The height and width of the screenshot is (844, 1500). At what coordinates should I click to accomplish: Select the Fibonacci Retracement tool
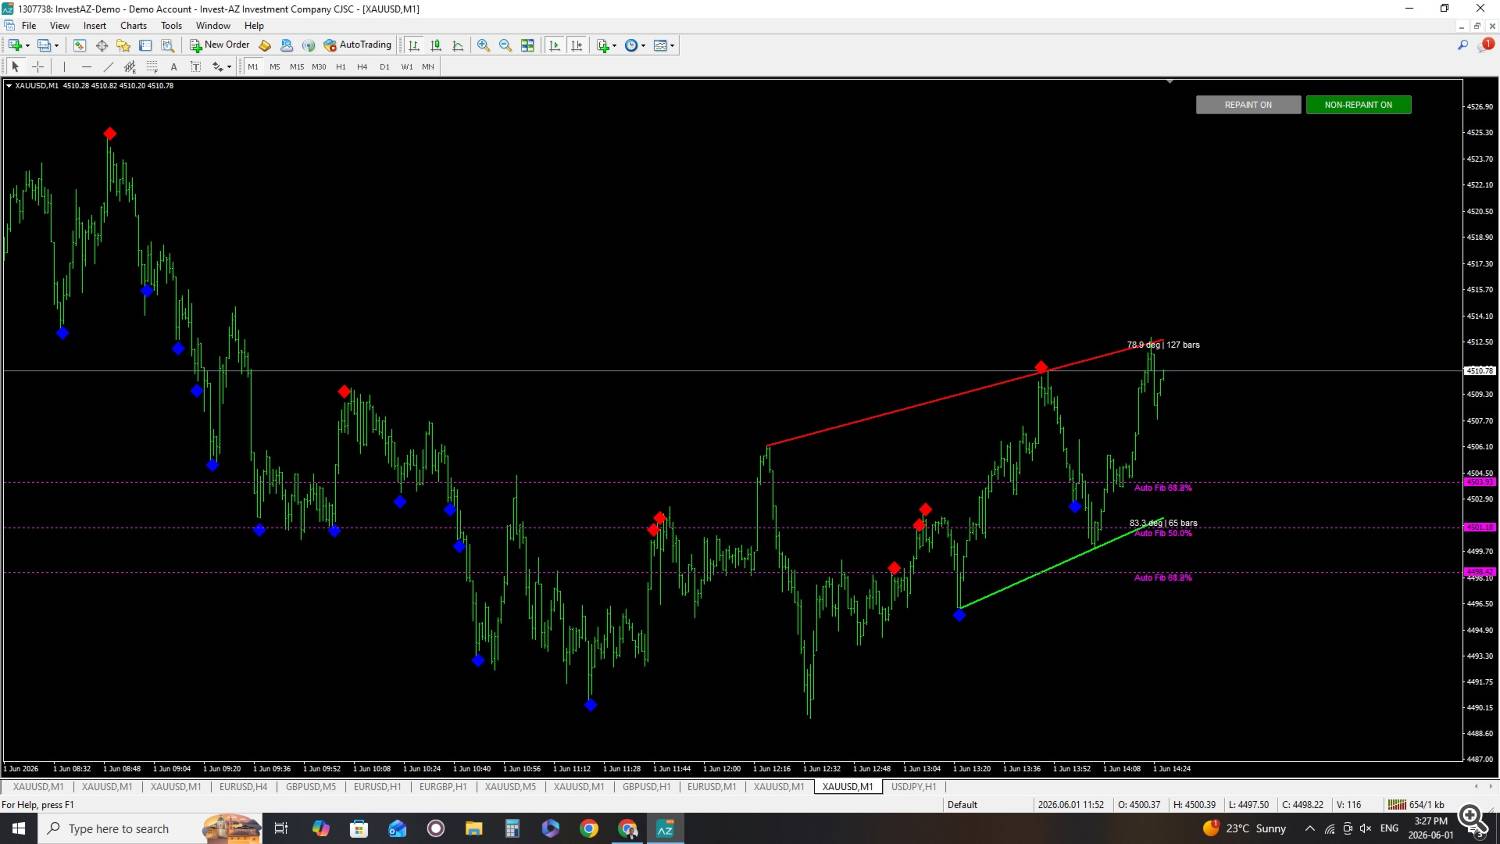pos(152,67)
